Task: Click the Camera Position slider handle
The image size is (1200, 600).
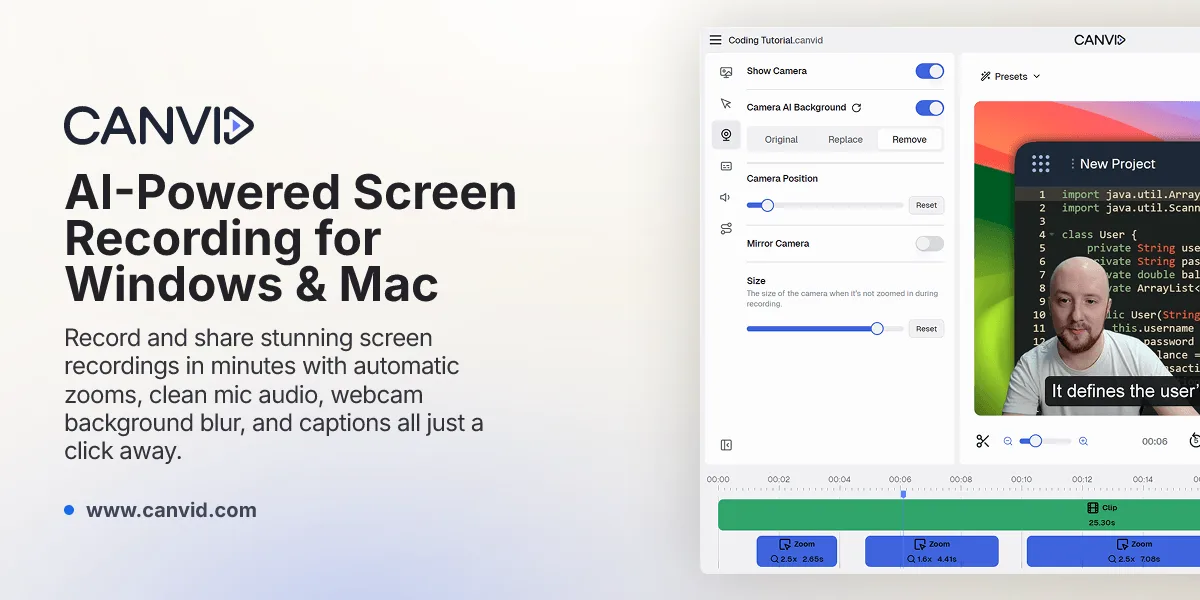Action: 767,205
